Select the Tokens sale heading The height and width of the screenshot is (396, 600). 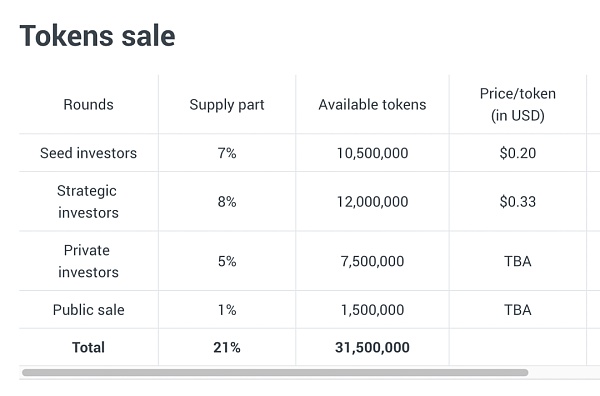(98, 36)
